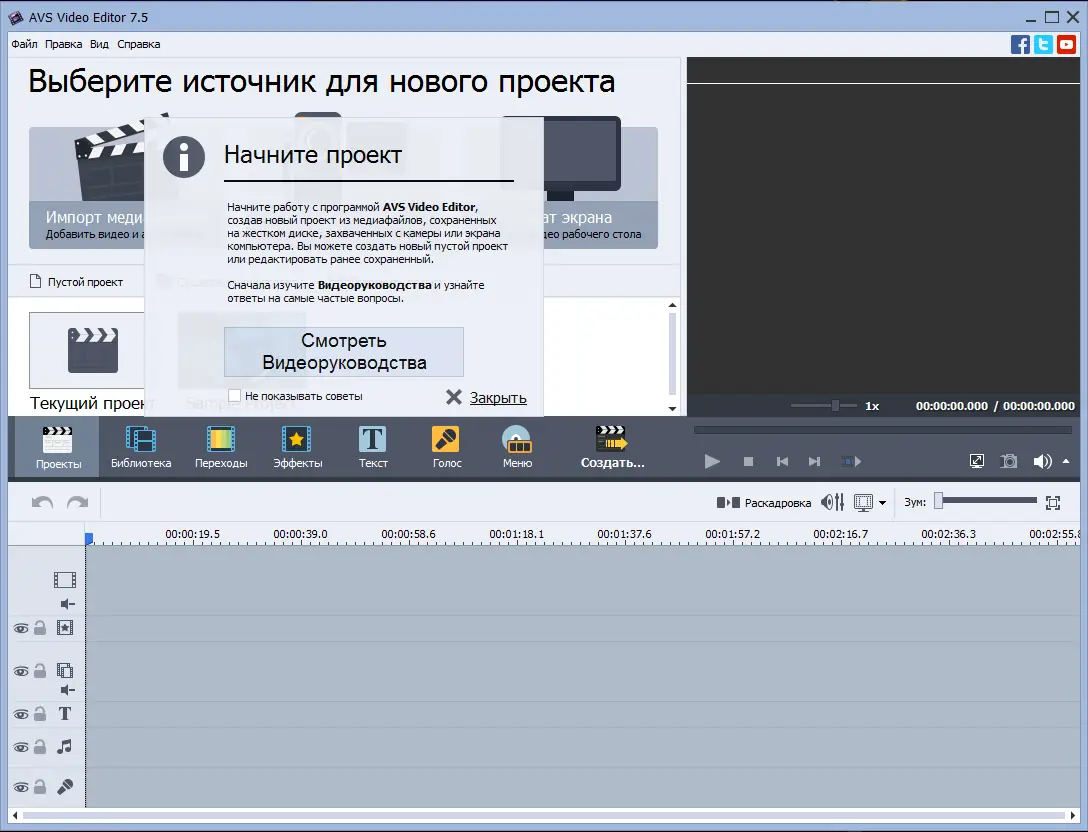Switch preview to fullscreen mode

pos(977,461)
